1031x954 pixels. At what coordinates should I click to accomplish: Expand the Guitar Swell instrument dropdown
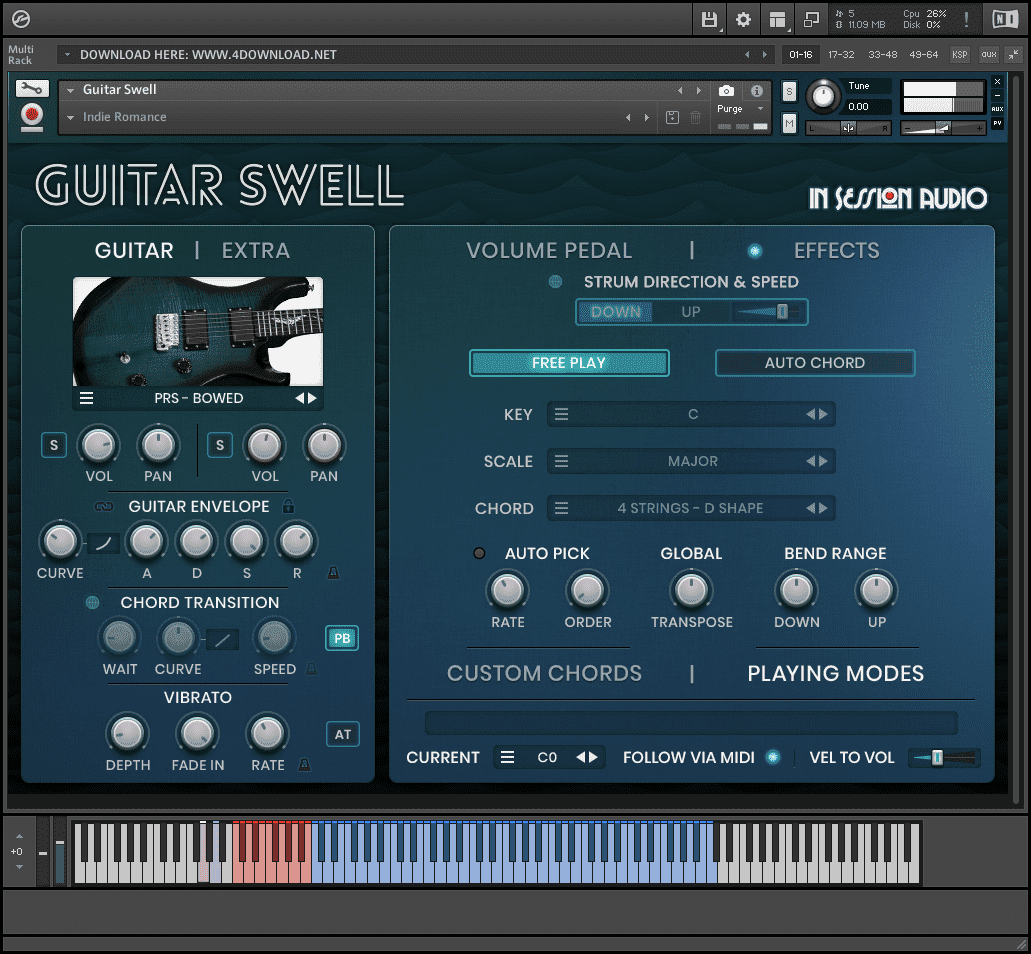[70, 90]
